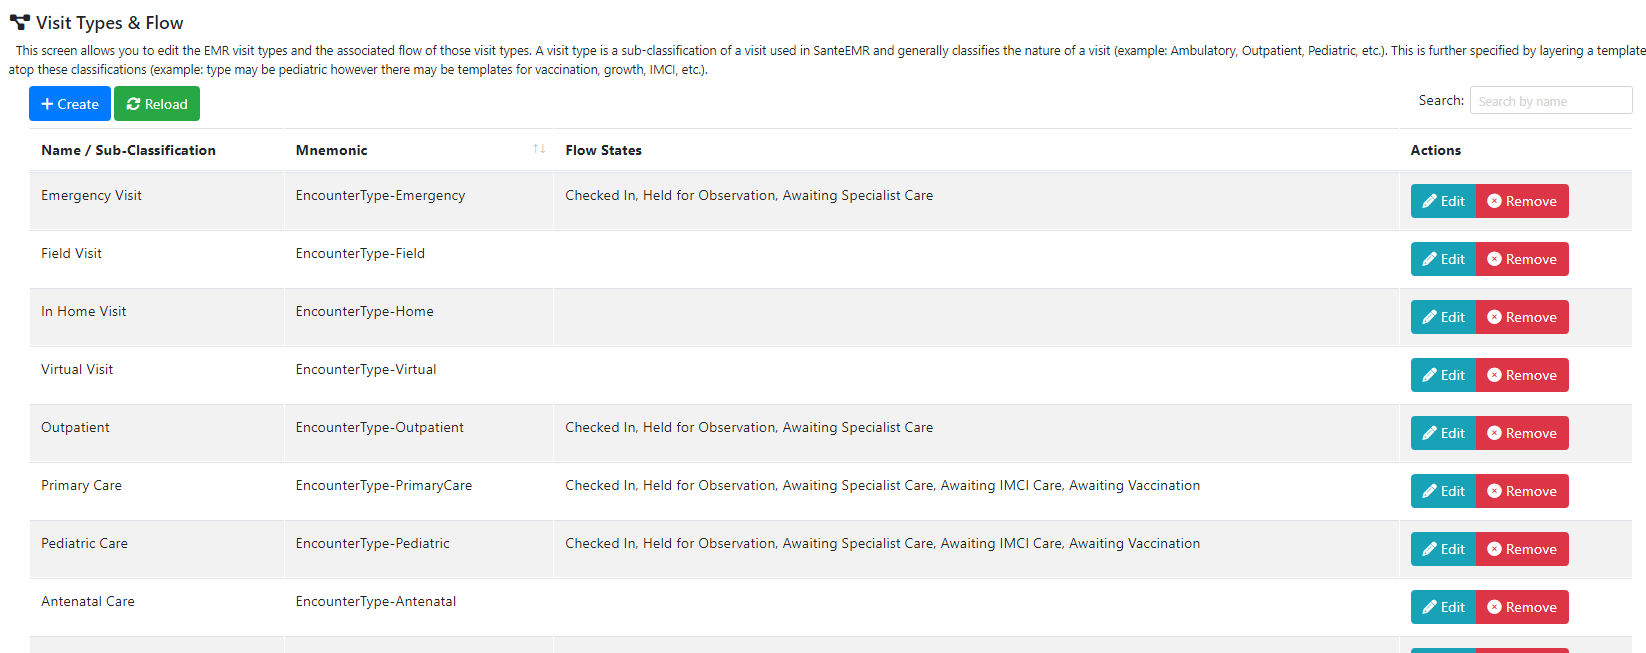Remove the Field Visit type
The image size is (1646, 653).
pos(1521,259)
